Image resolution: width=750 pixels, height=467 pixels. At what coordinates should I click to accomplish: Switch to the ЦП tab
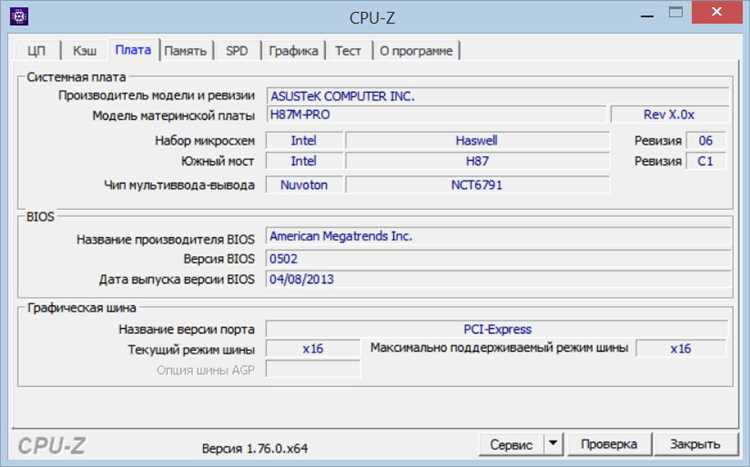36,50
